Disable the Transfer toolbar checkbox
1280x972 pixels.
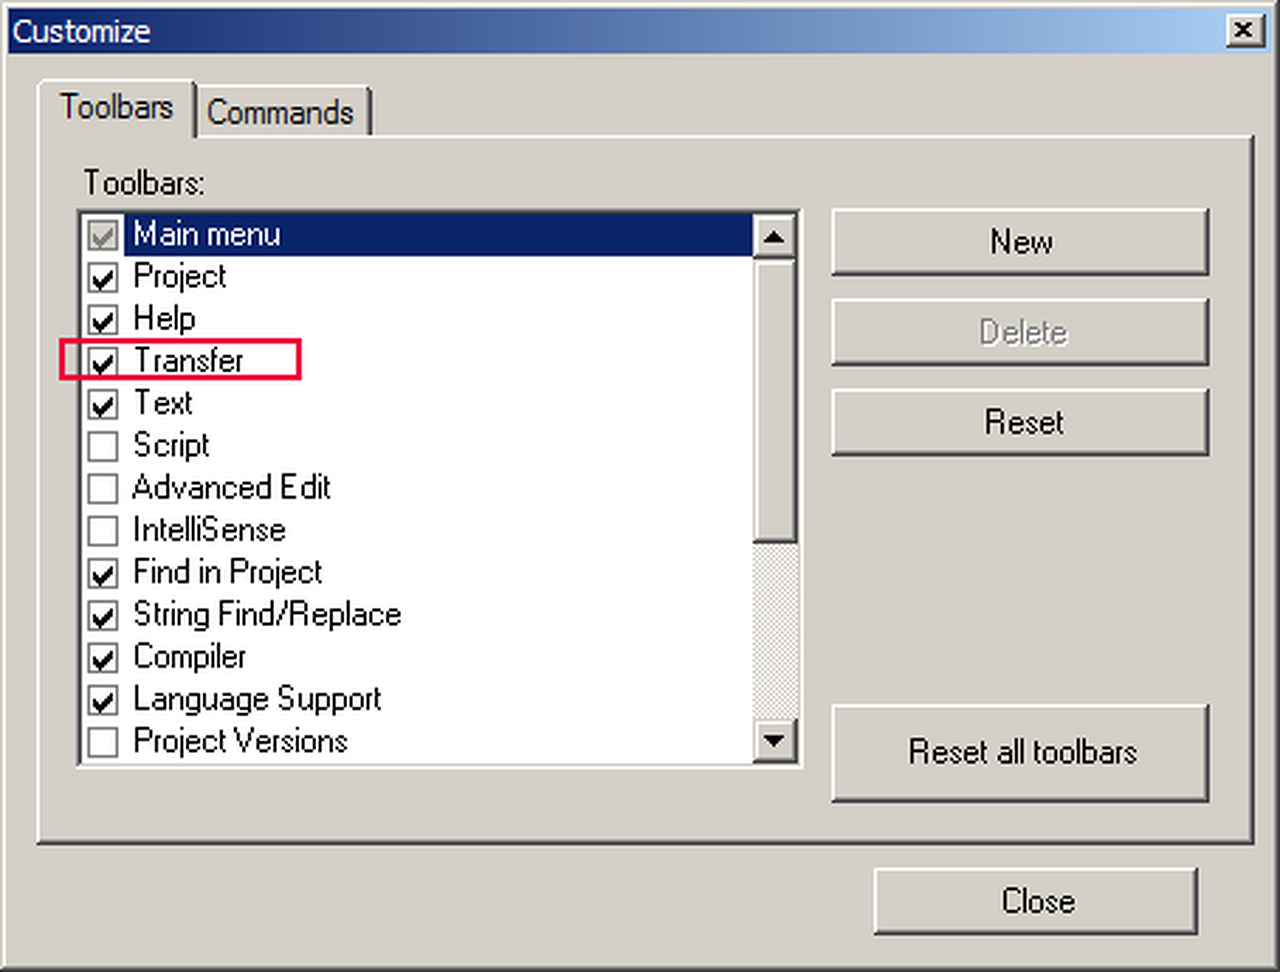pos(103,362)
